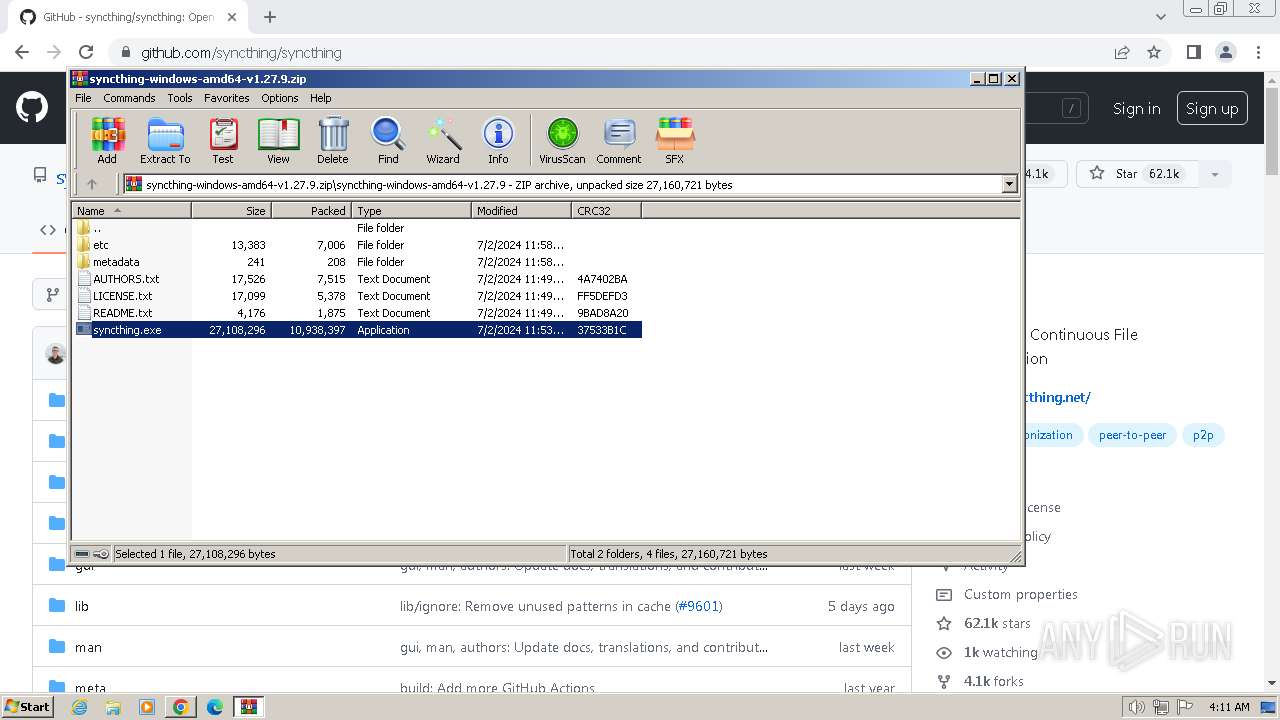Open the Help menu in WinRAR
Viewport: 1280px width, 720px height.
[320, 98]
